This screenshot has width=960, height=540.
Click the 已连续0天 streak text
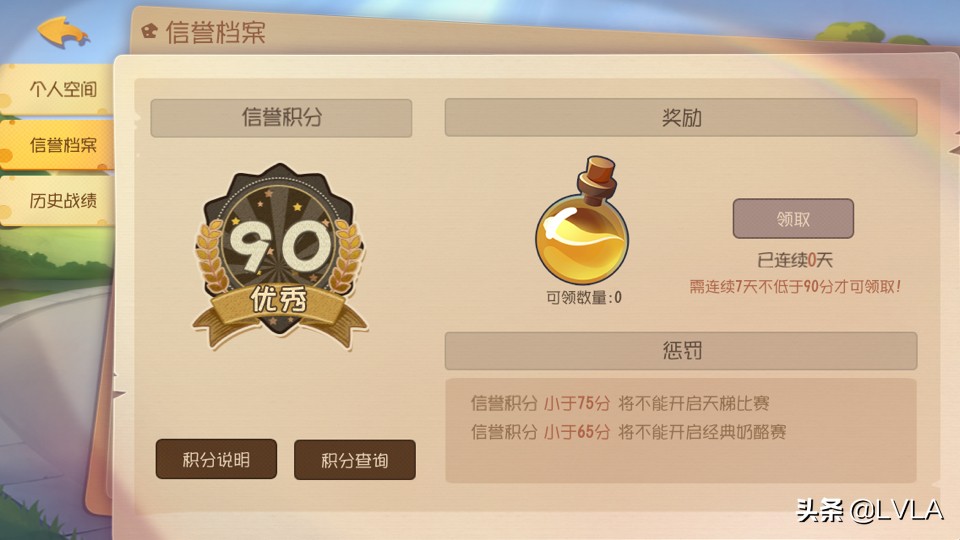795,261
